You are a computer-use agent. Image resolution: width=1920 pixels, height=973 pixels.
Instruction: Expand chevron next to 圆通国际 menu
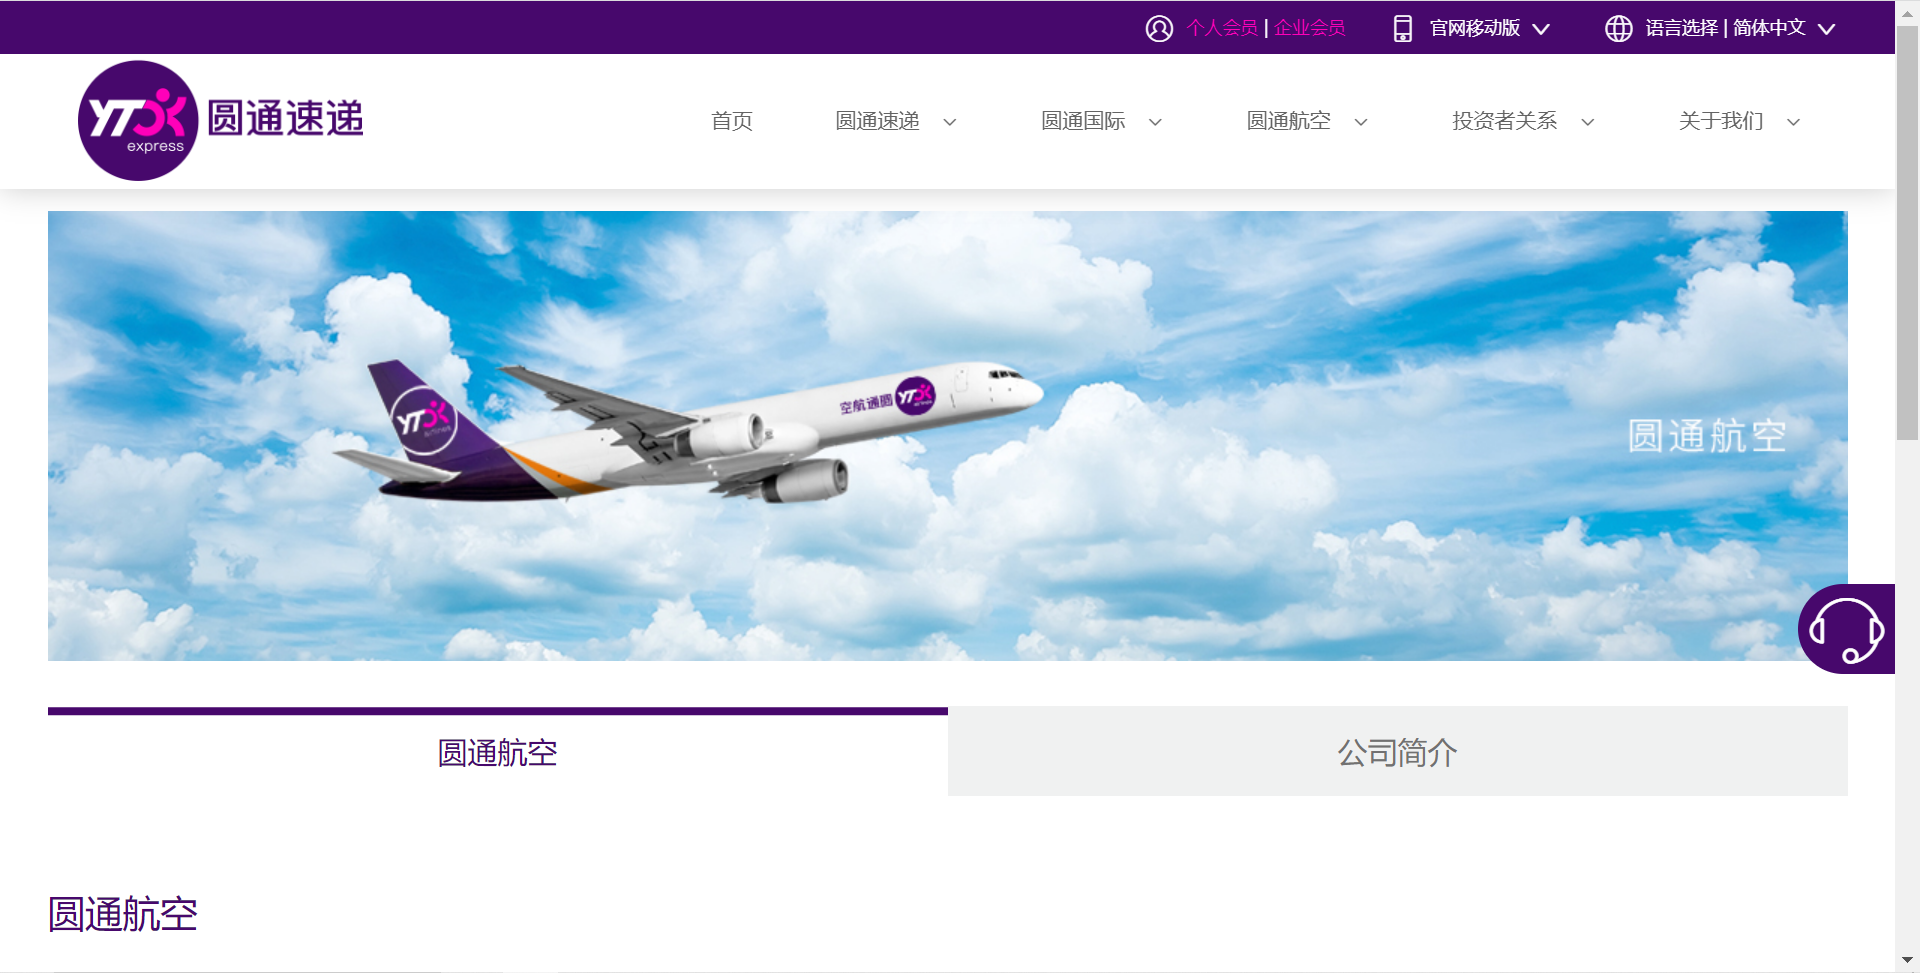point(1155,122)
